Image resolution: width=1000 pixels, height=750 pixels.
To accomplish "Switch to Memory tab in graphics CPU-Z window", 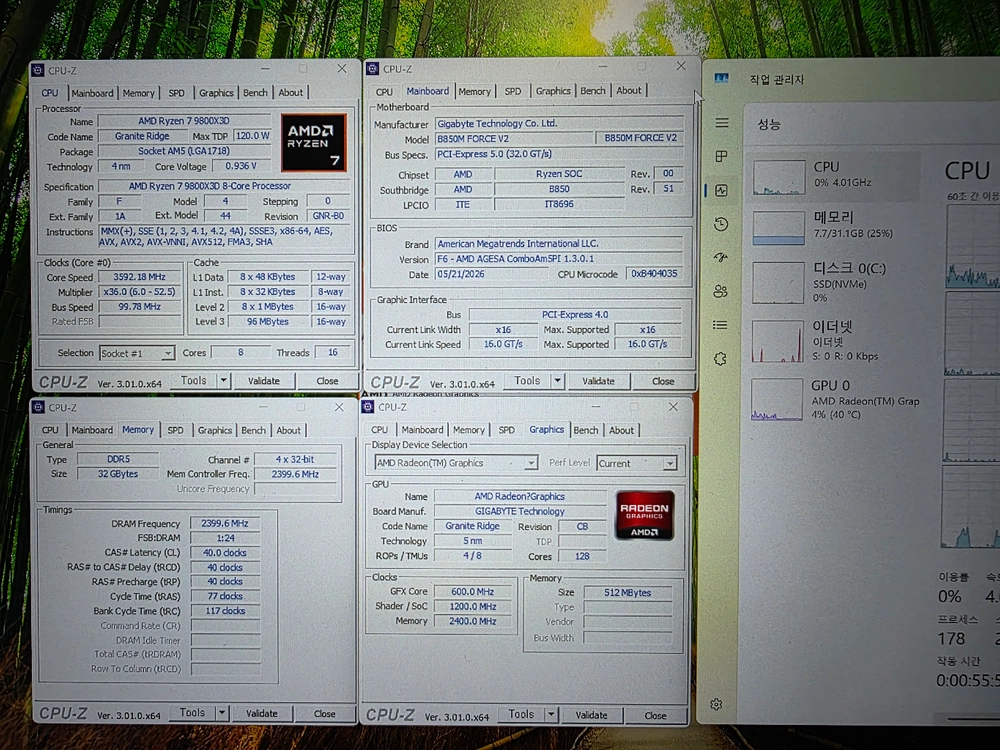I will click(x=469, y=430).
